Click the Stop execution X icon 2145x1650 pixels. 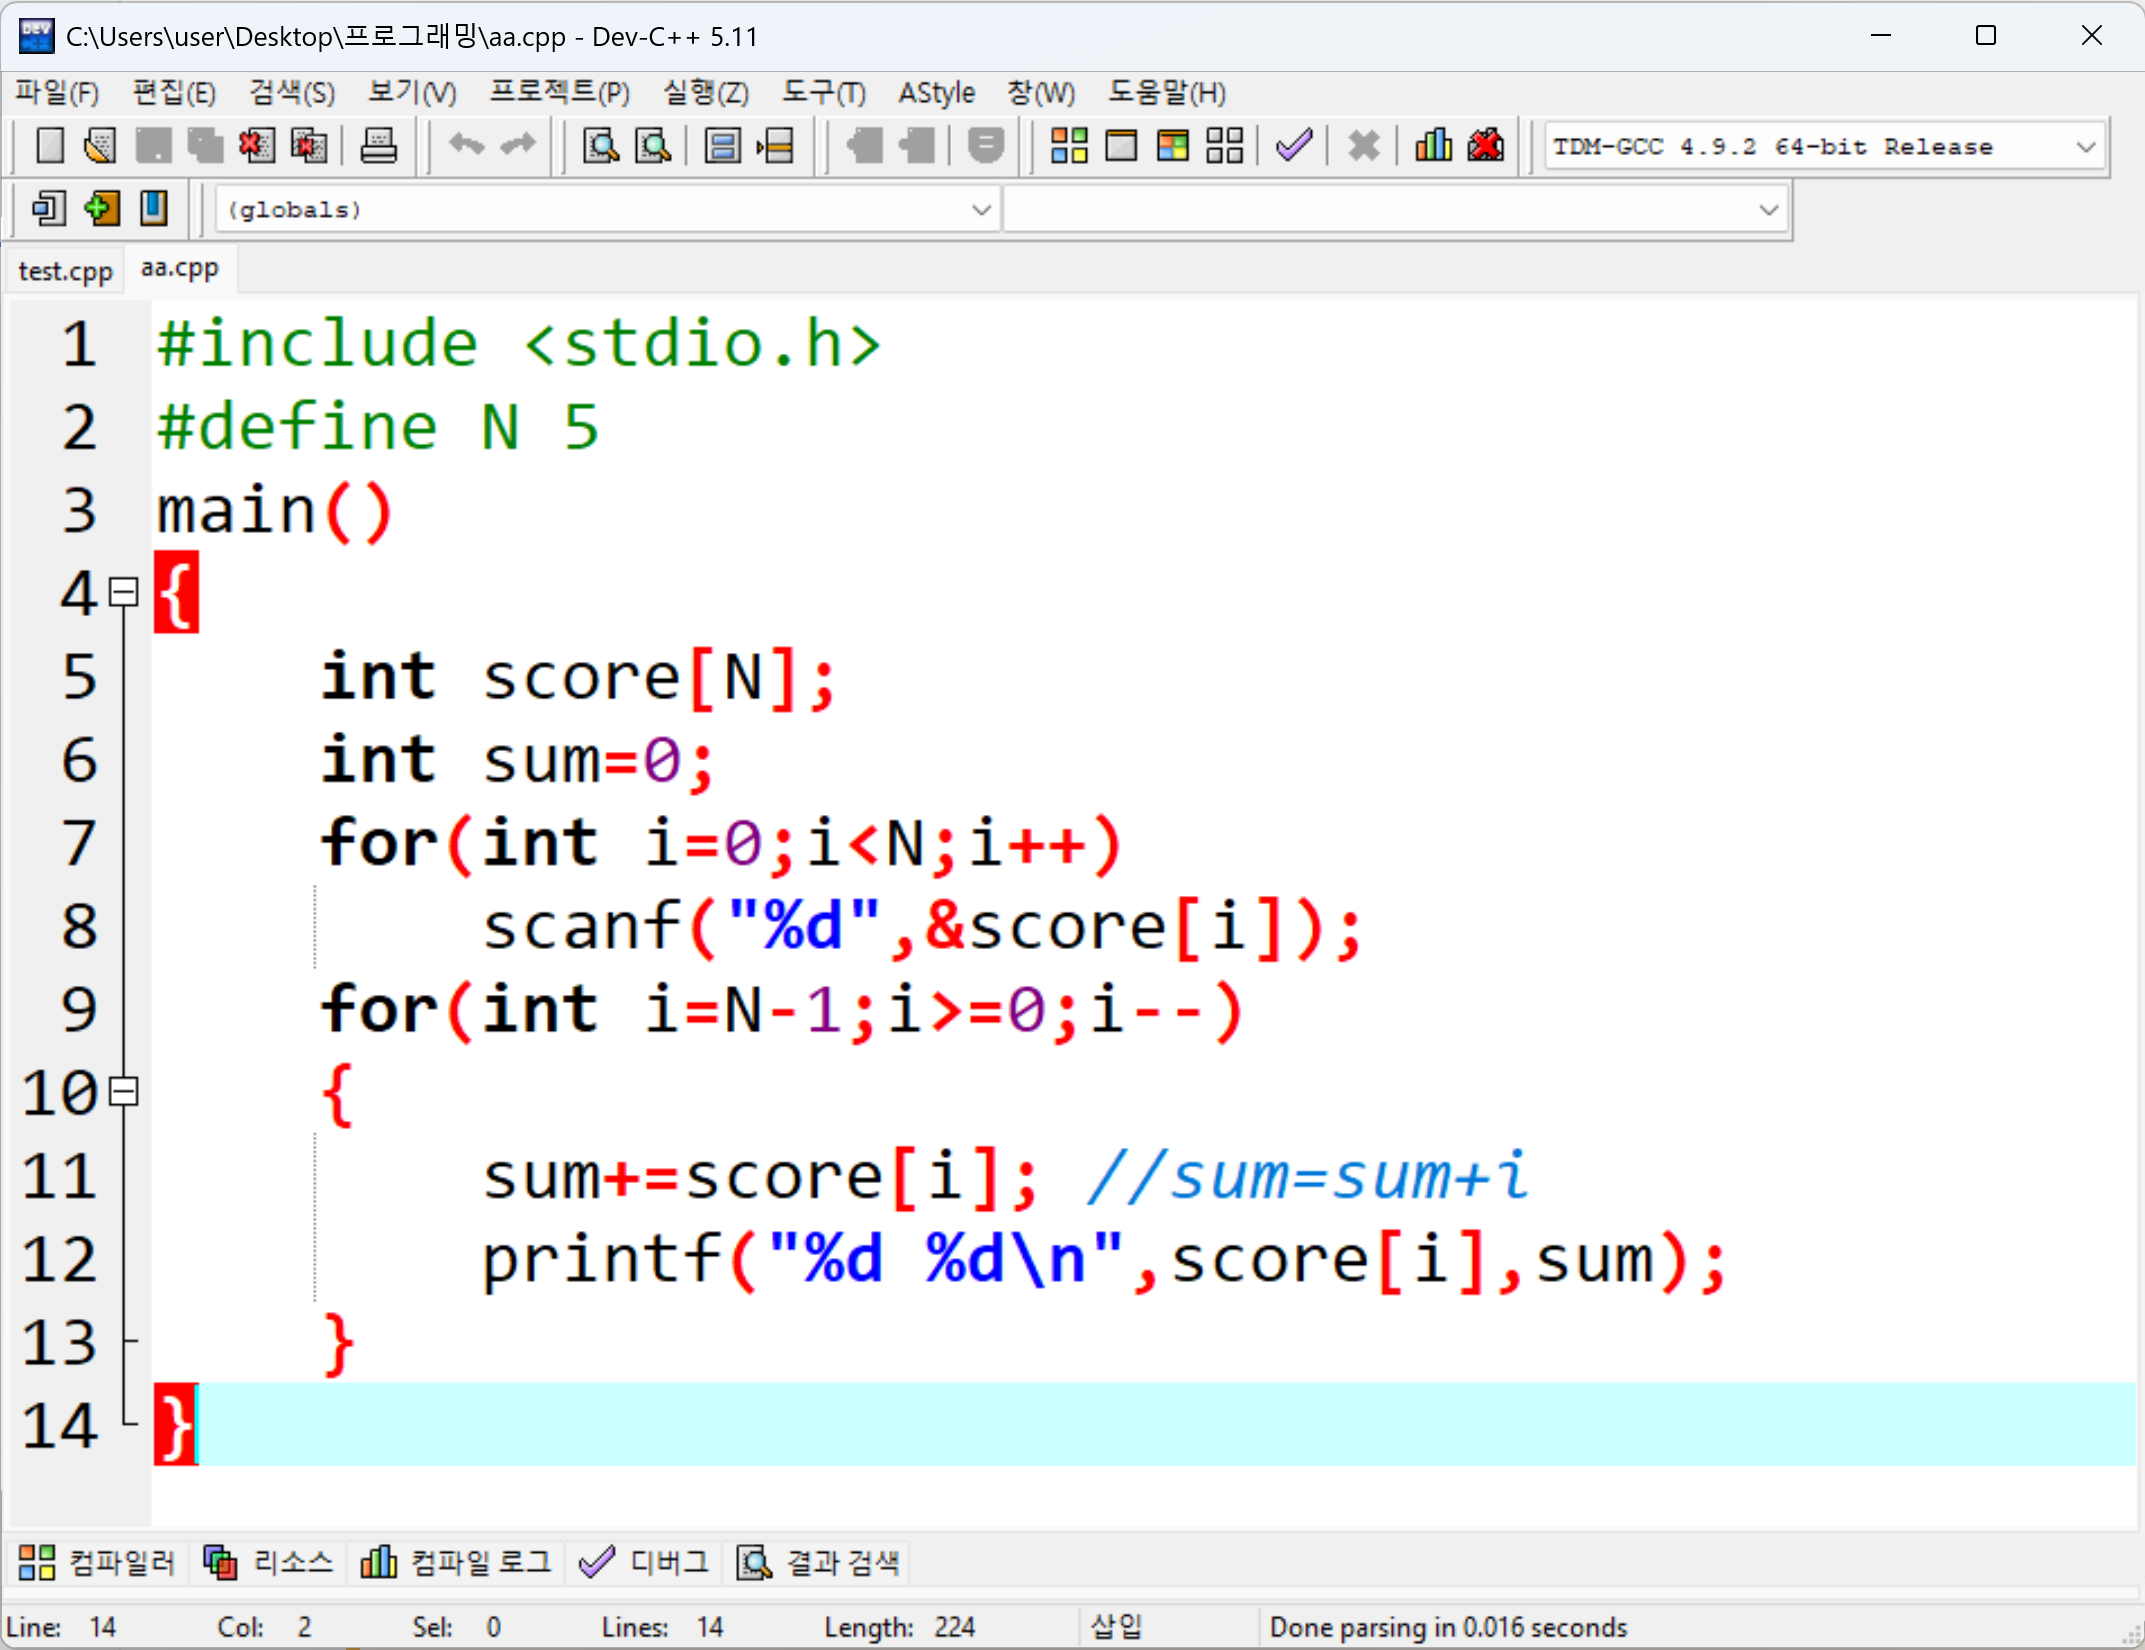(1364, 146)
